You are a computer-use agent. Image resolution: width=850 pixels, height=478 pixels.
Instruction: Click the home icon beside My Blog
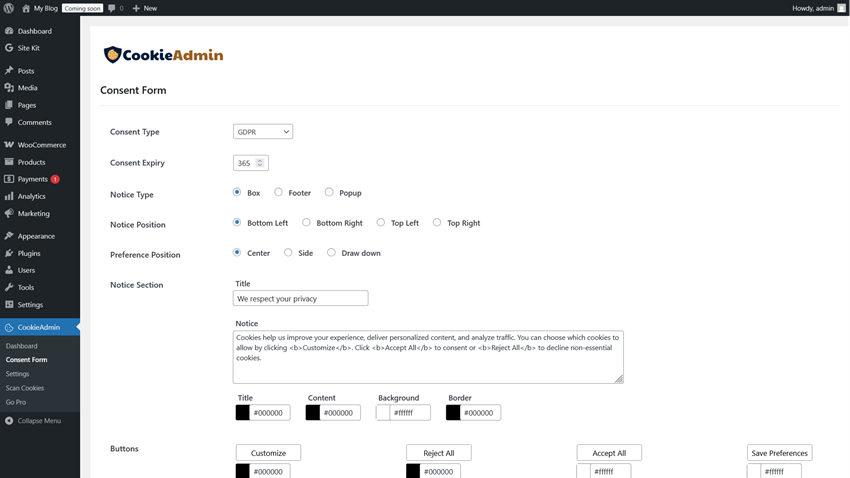(25, 8)
